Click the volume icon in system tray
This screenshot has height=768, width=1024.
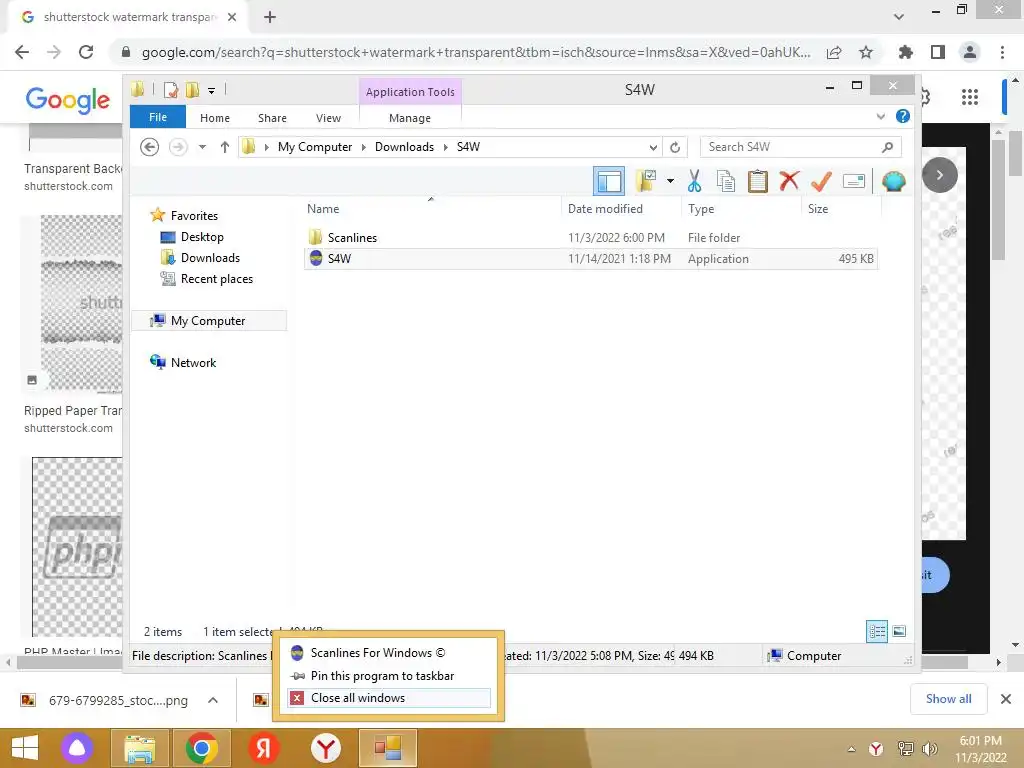[929, 749]
